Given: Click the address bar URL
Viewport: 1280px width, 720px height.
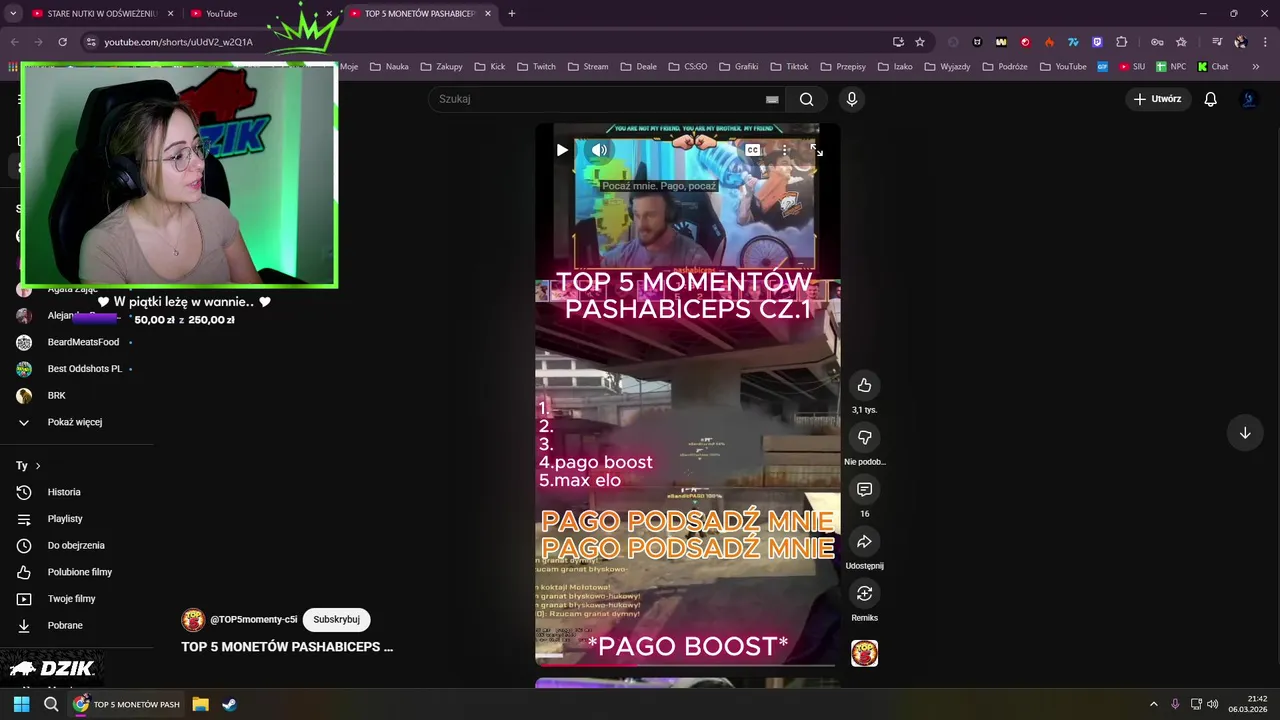Looking at the screenshot, I should [x=178, y=42].
